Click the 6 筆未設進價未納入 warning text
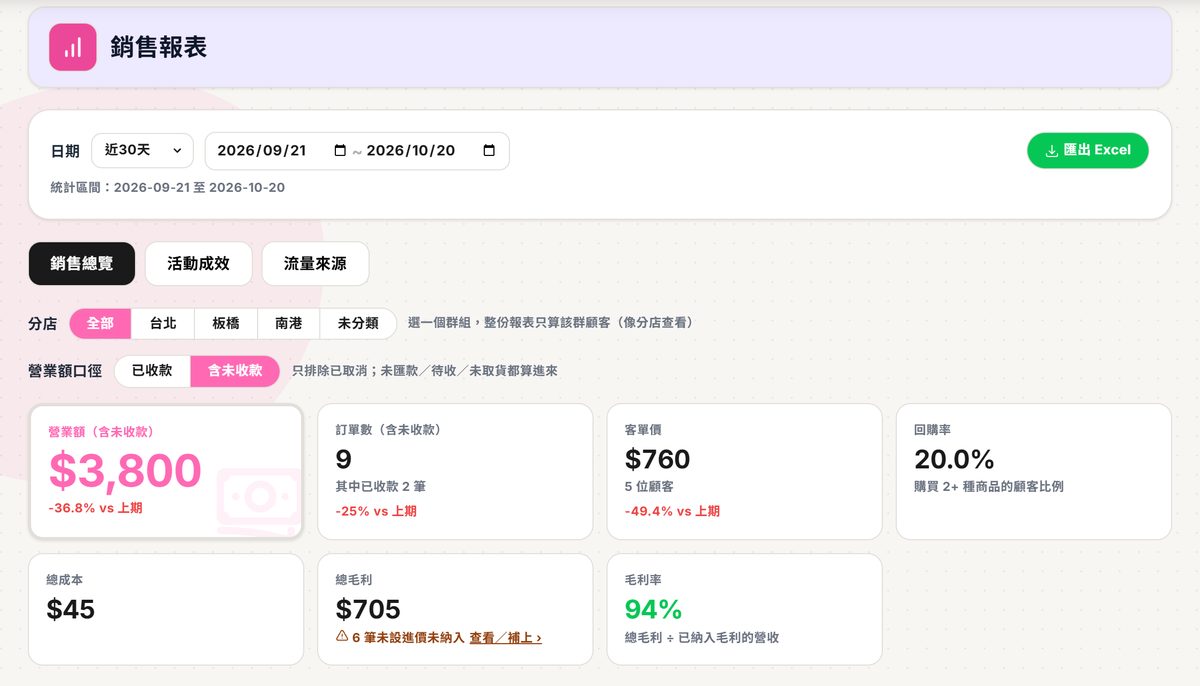This screenshot has height=686, width=1200. tap(408, 637)
